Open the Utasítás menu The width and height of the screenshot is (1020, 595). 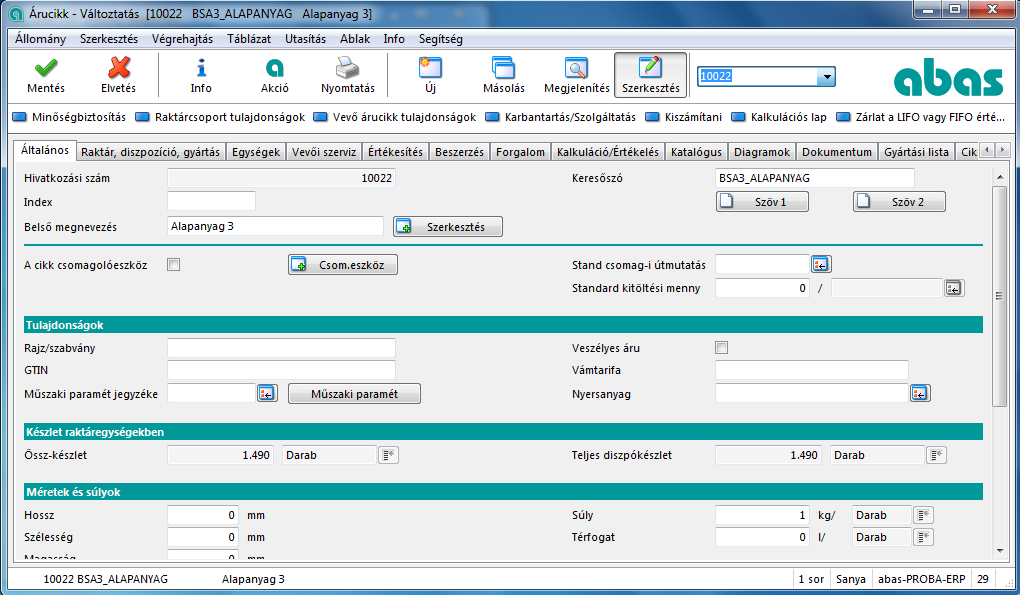coord(305,39)
